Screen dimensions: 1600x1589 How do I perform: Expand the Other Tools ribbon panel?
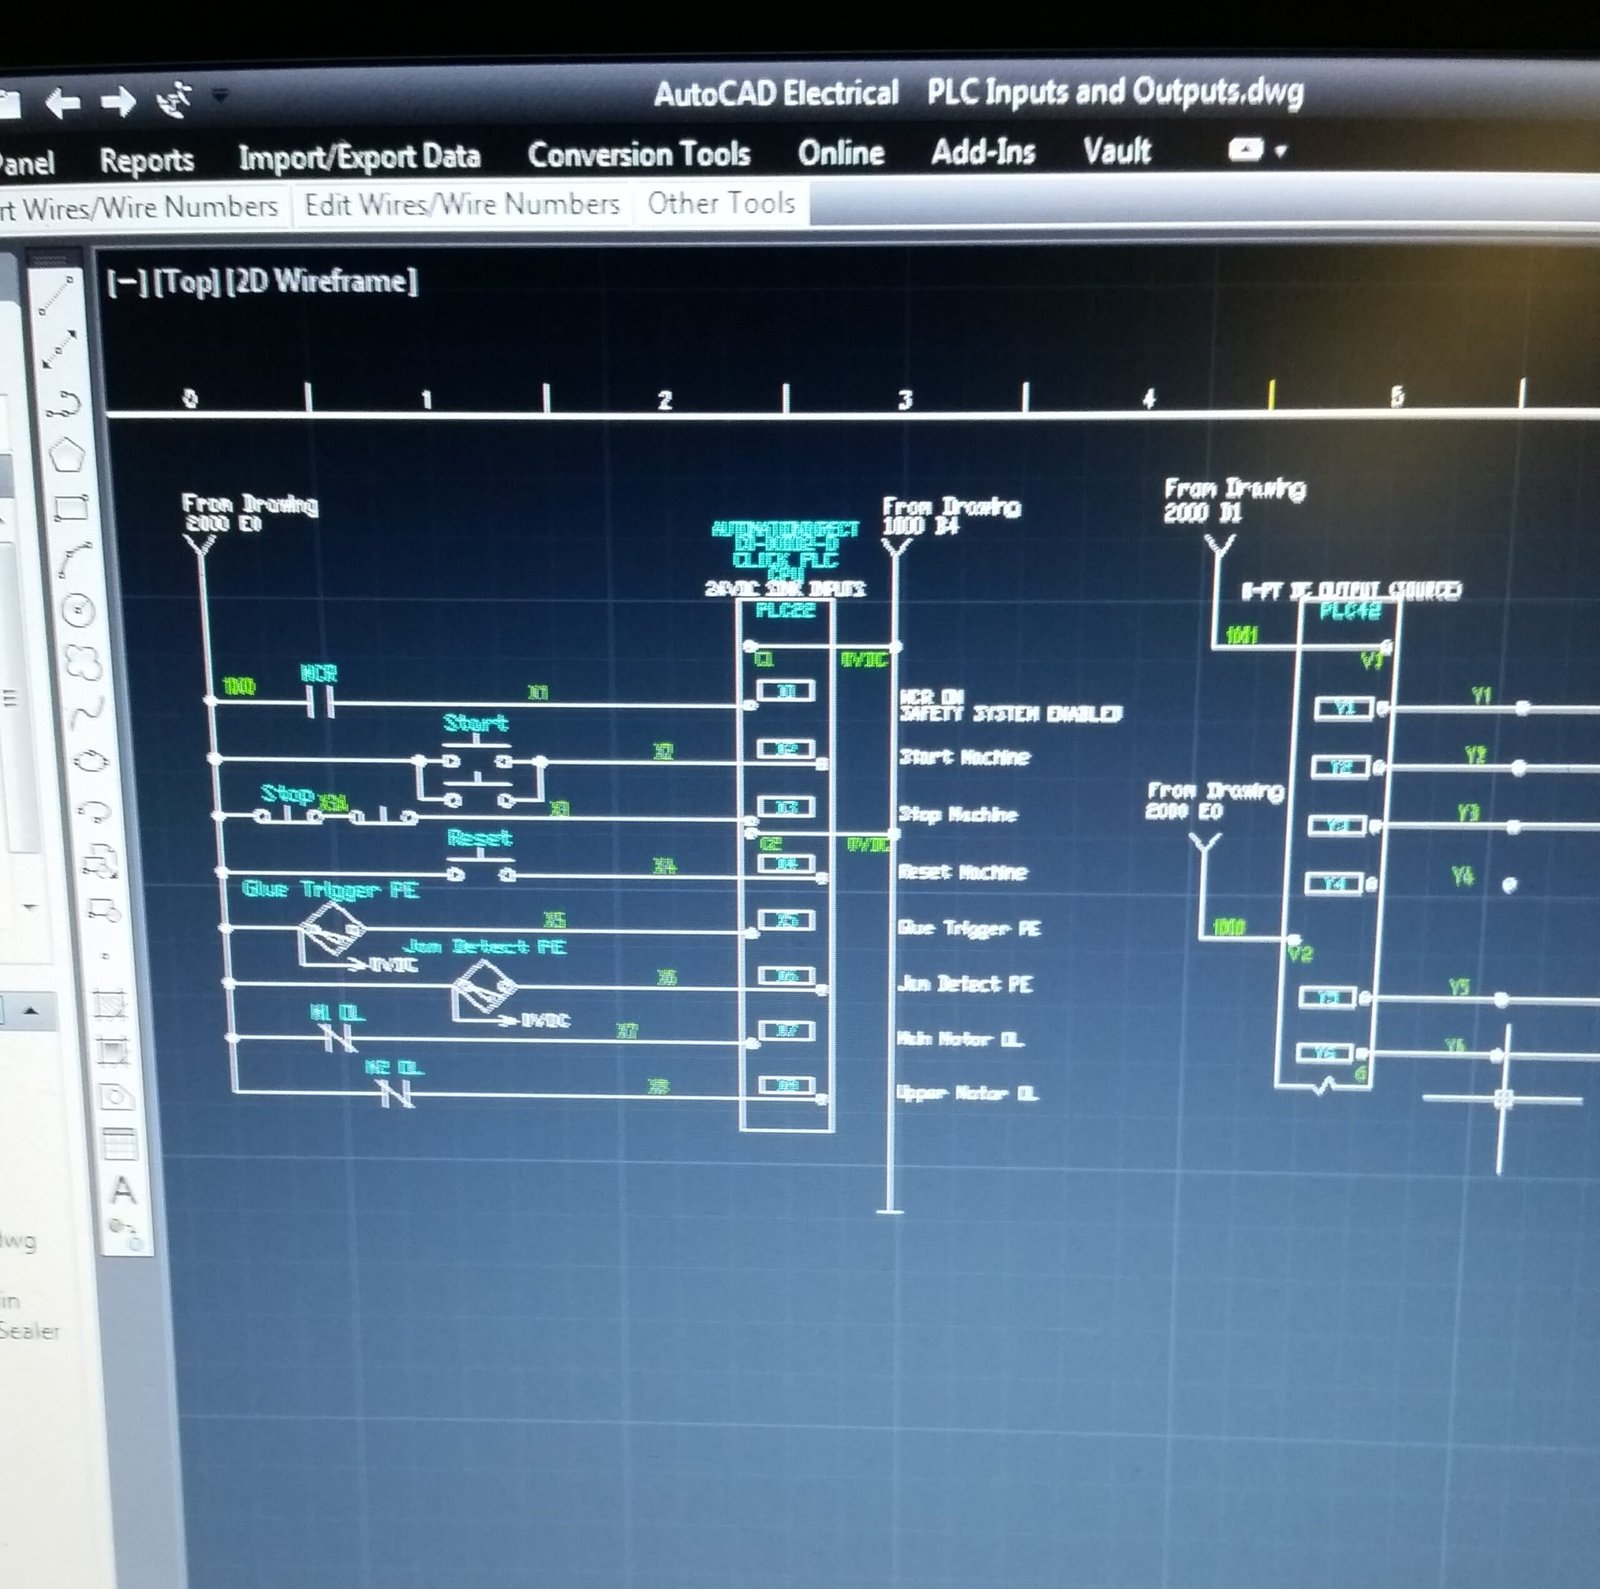coord(721,203)
